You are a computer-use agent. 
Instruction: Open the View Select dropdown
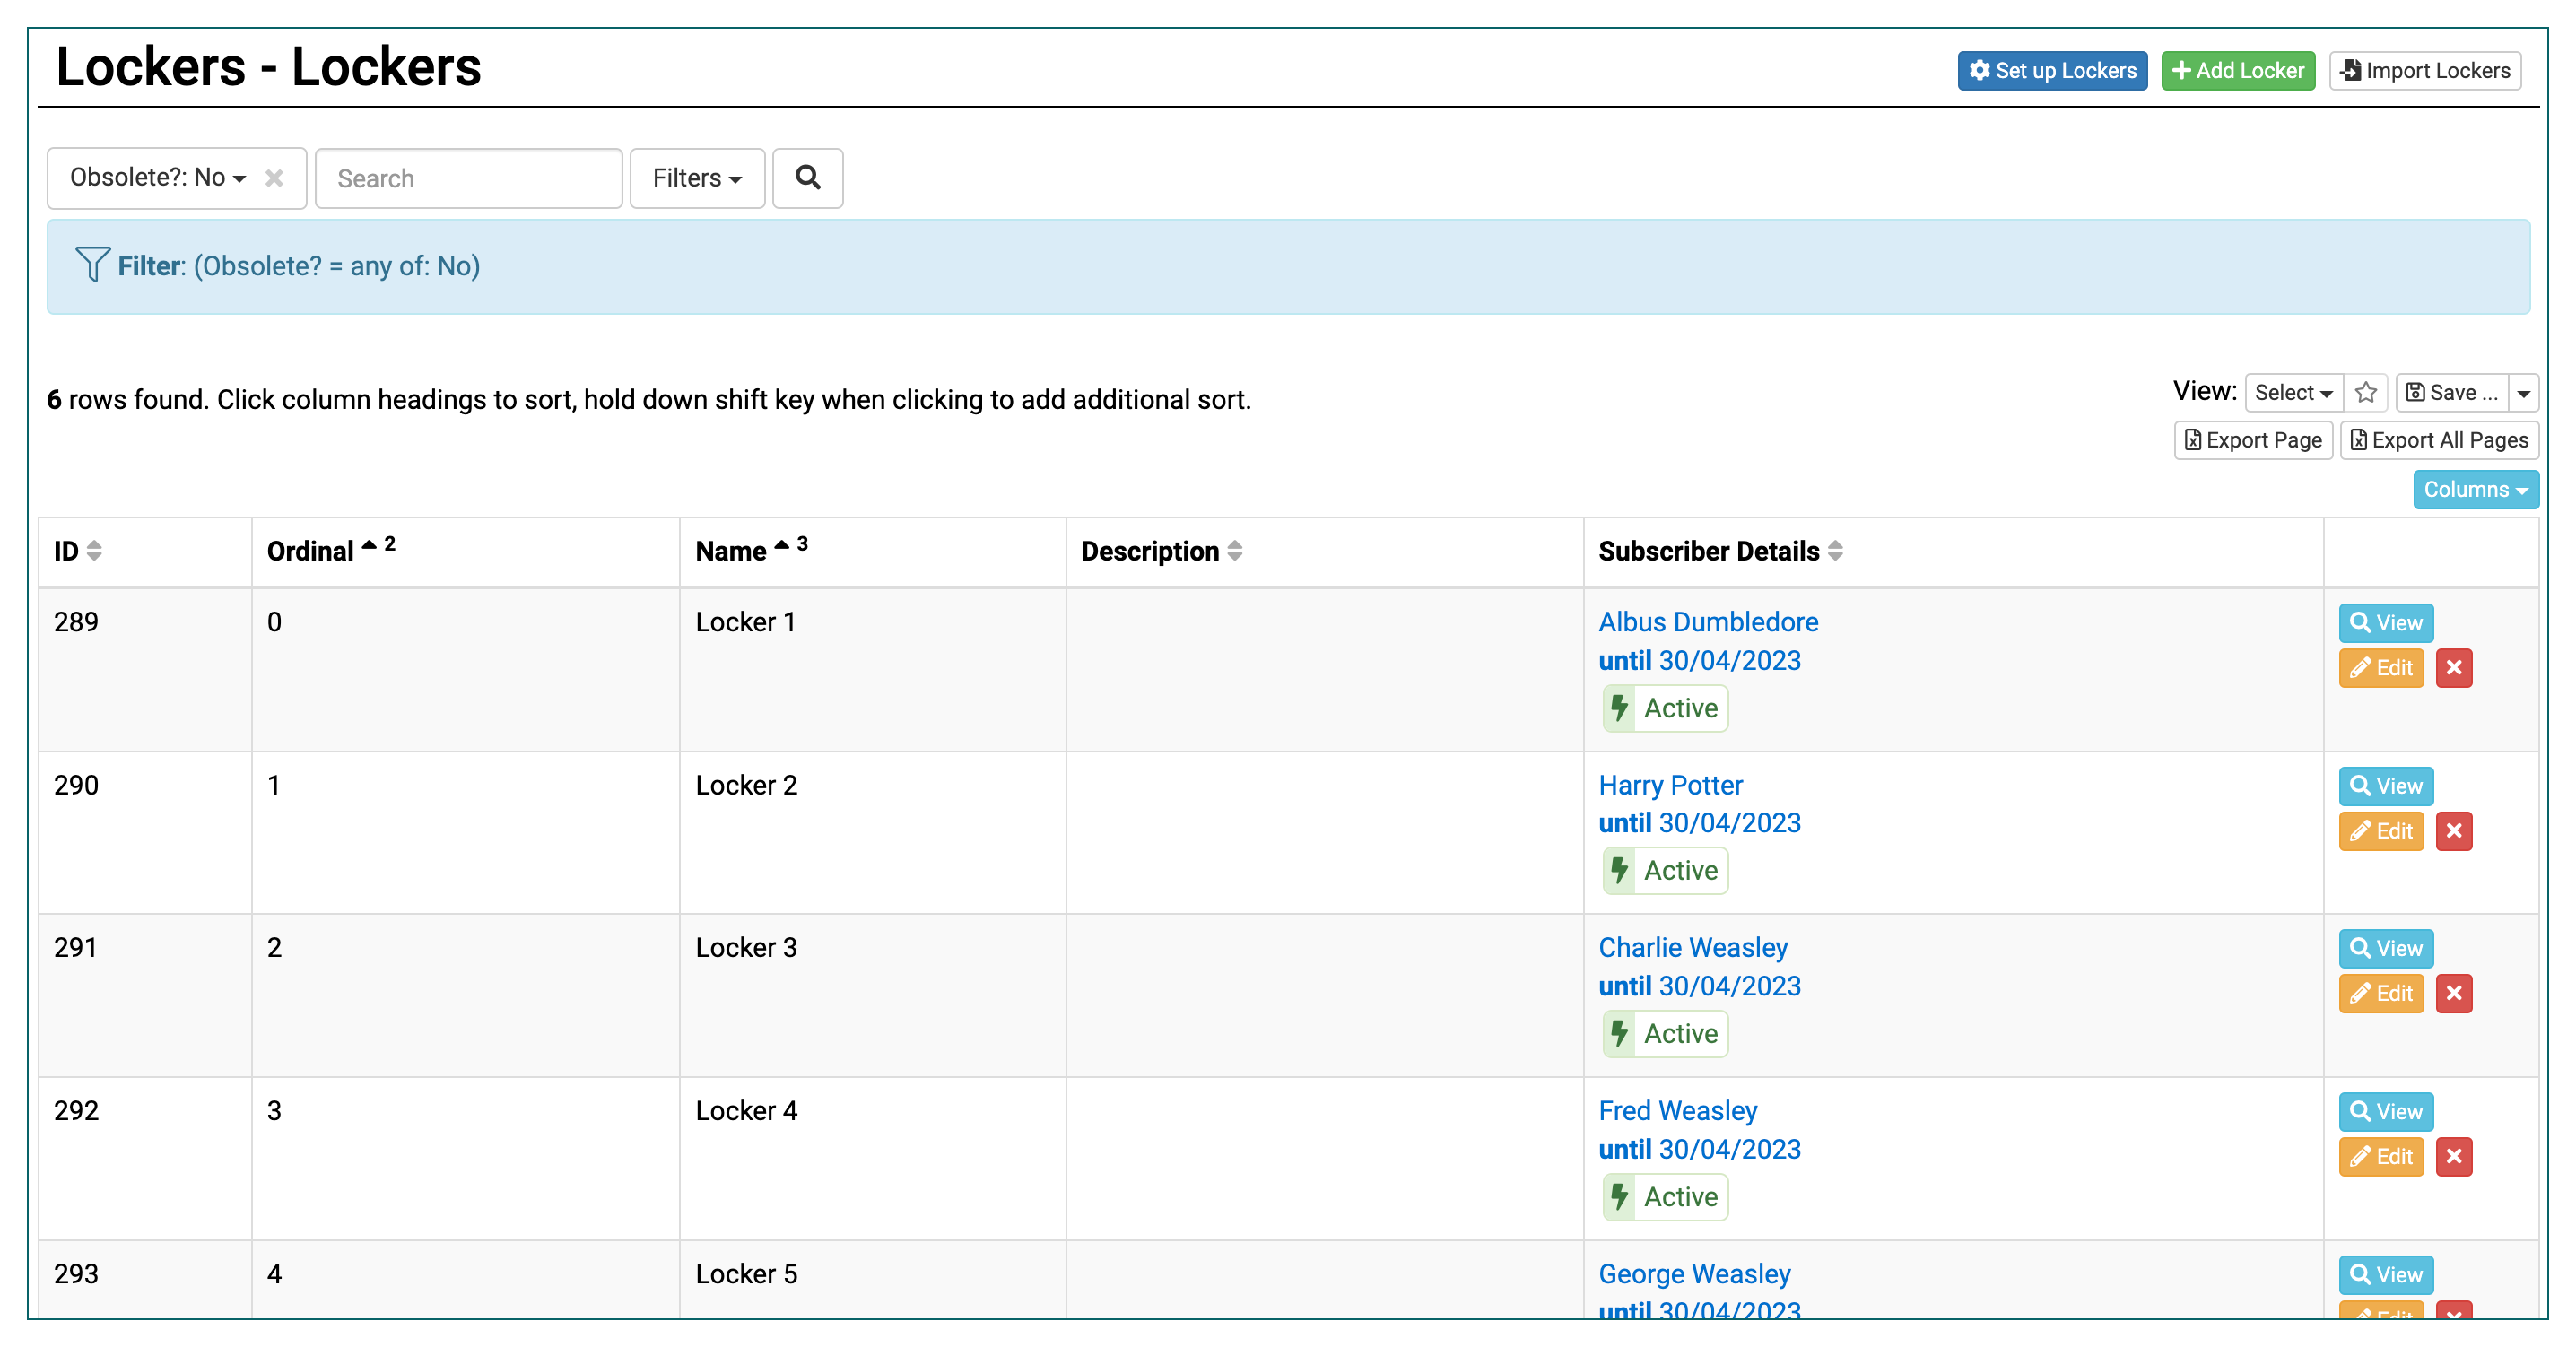(x=2293, y=393)
